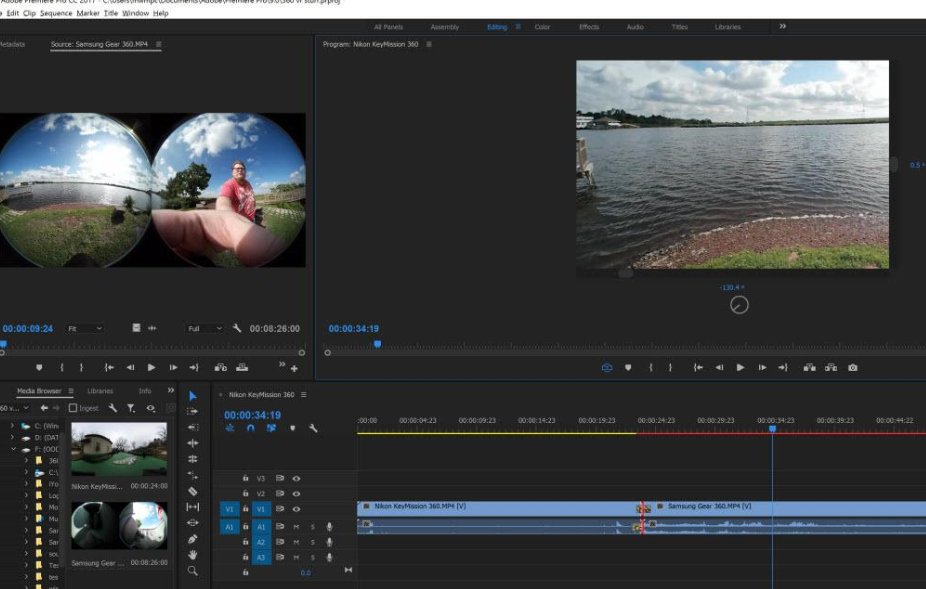Select the Pen tool in the tools panel
Screen dimensions: 926x589
193,539
